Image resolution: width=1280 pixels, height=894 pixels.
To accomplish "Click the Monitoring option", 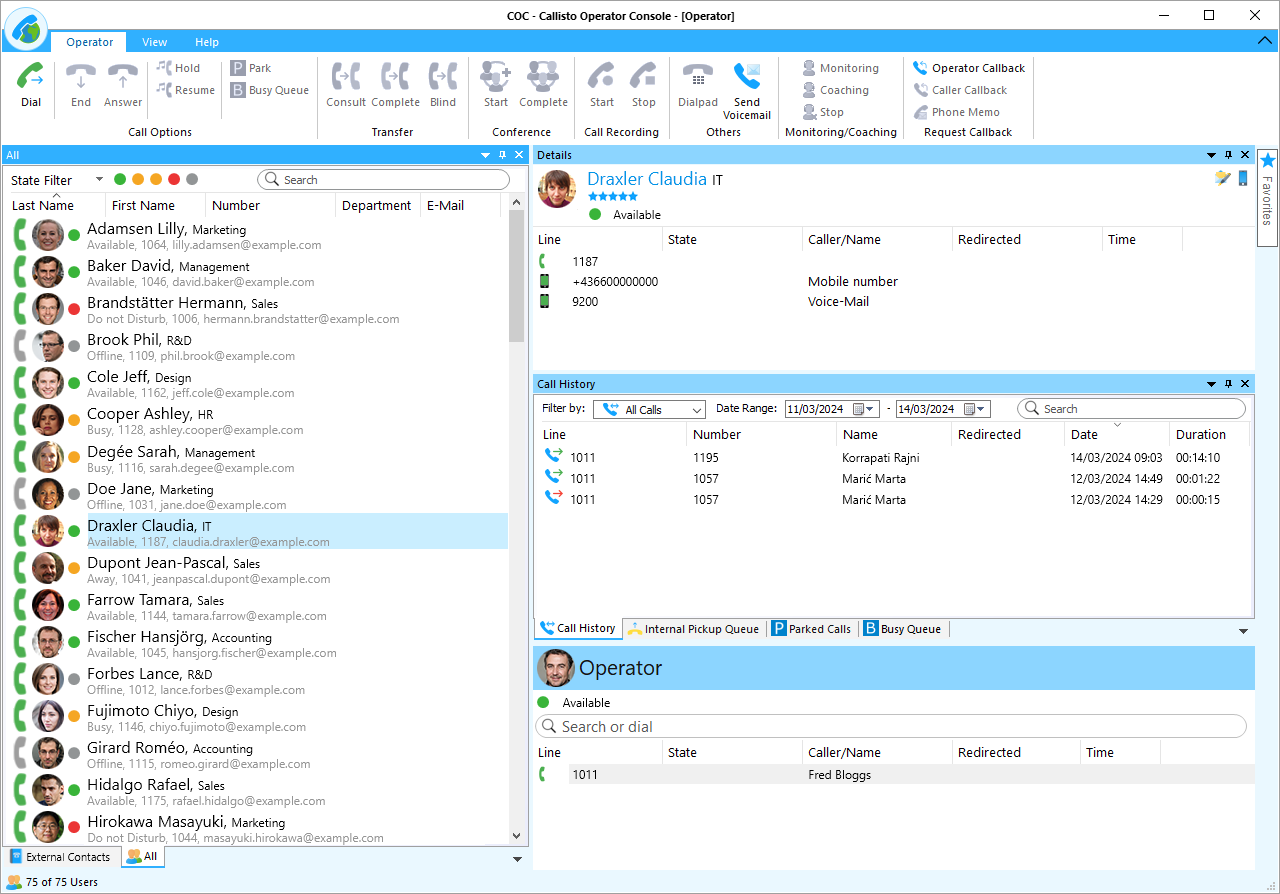I will coord(840,68).
